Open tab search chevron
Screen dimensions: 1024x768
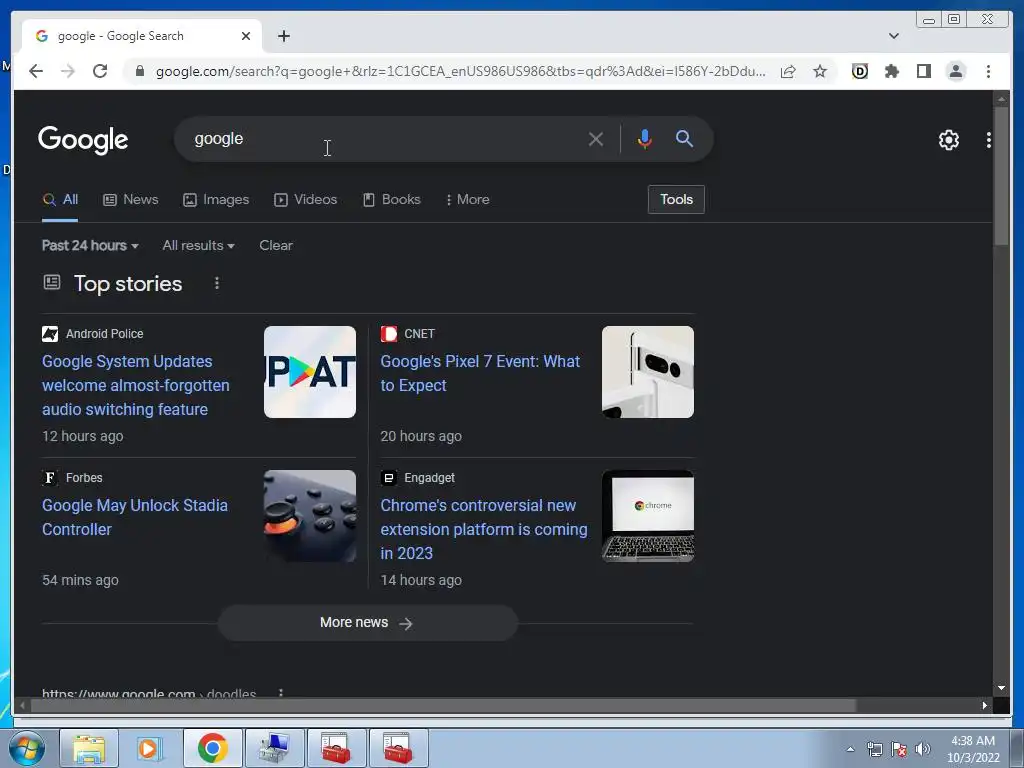(893, 36)
